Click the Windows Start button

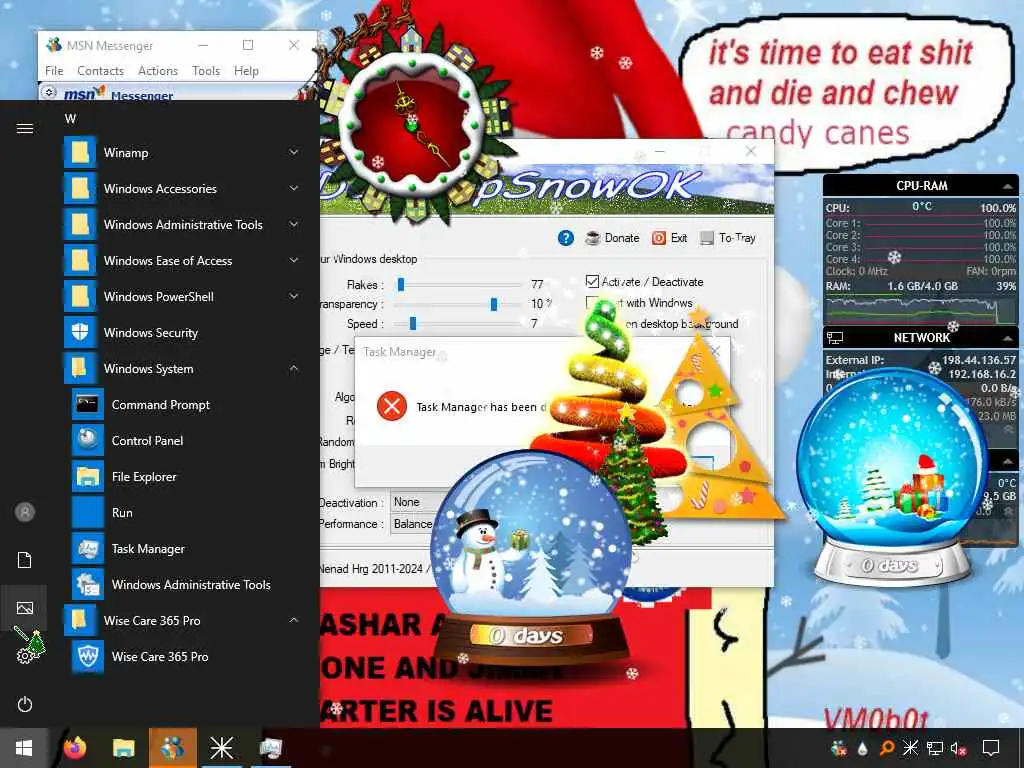24,748
